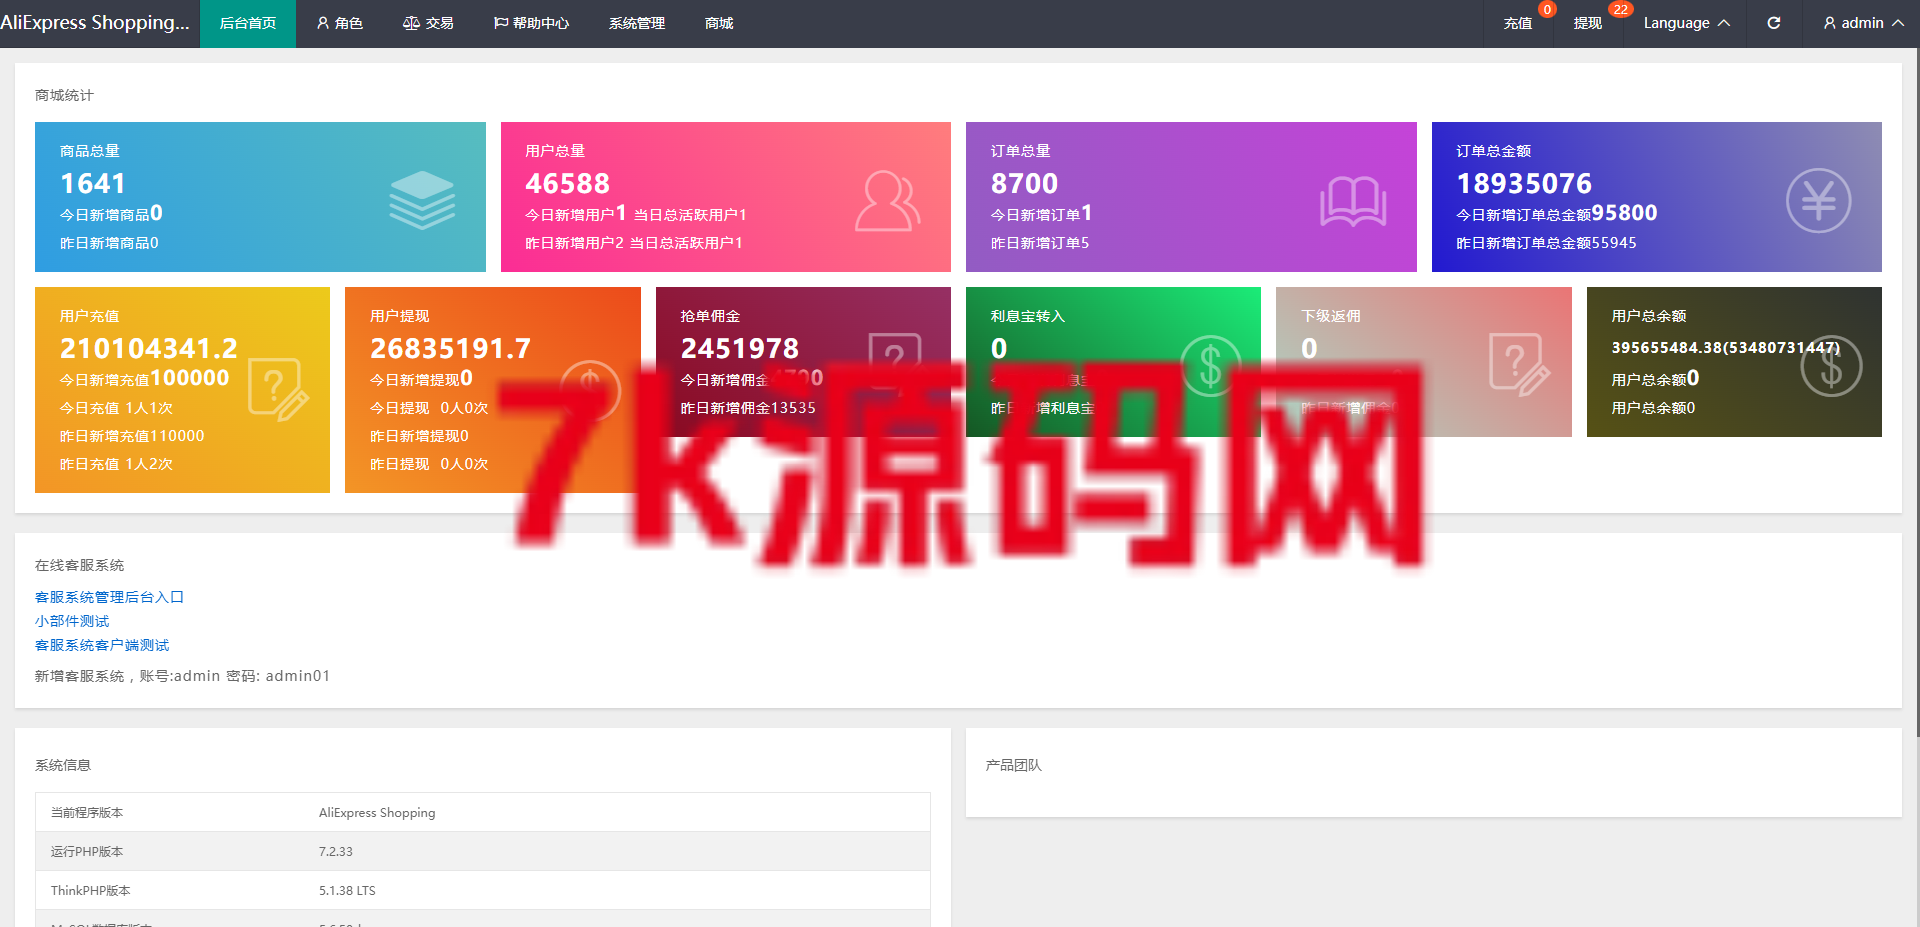
Task: Click the 8700 order total value
Action: (1024, 183)
